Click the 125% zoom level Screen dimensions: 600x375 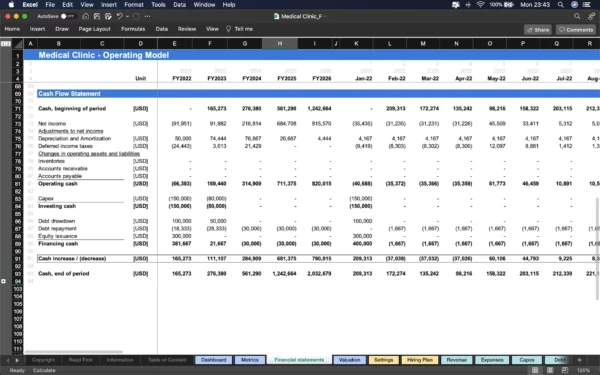583,370
